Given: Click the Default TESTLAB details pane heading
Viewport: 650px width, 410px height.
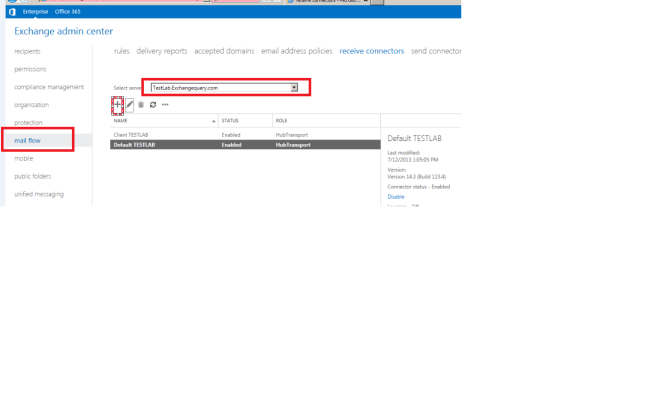Looking at the screenshot, I should (415, 138).
